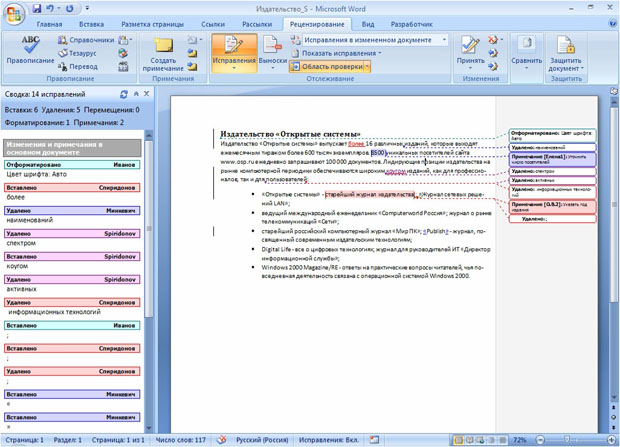The height and width of the screenshot is (447, 620).
Task: Open Справочники research pane
Action: point(86,40)
